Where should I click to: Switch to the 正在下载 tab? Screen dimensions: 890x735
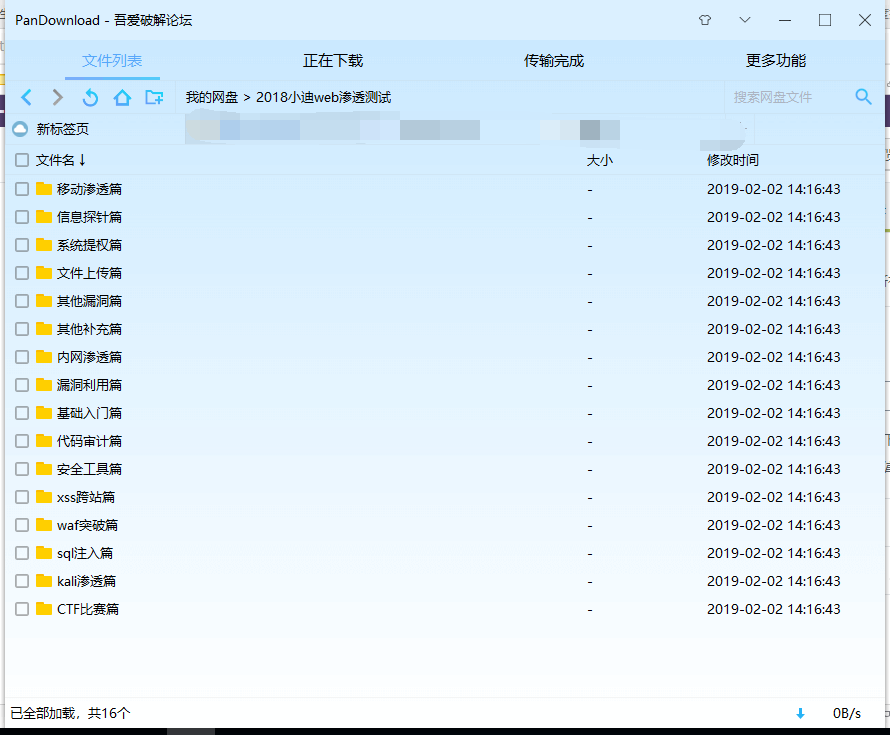[333, 61]
